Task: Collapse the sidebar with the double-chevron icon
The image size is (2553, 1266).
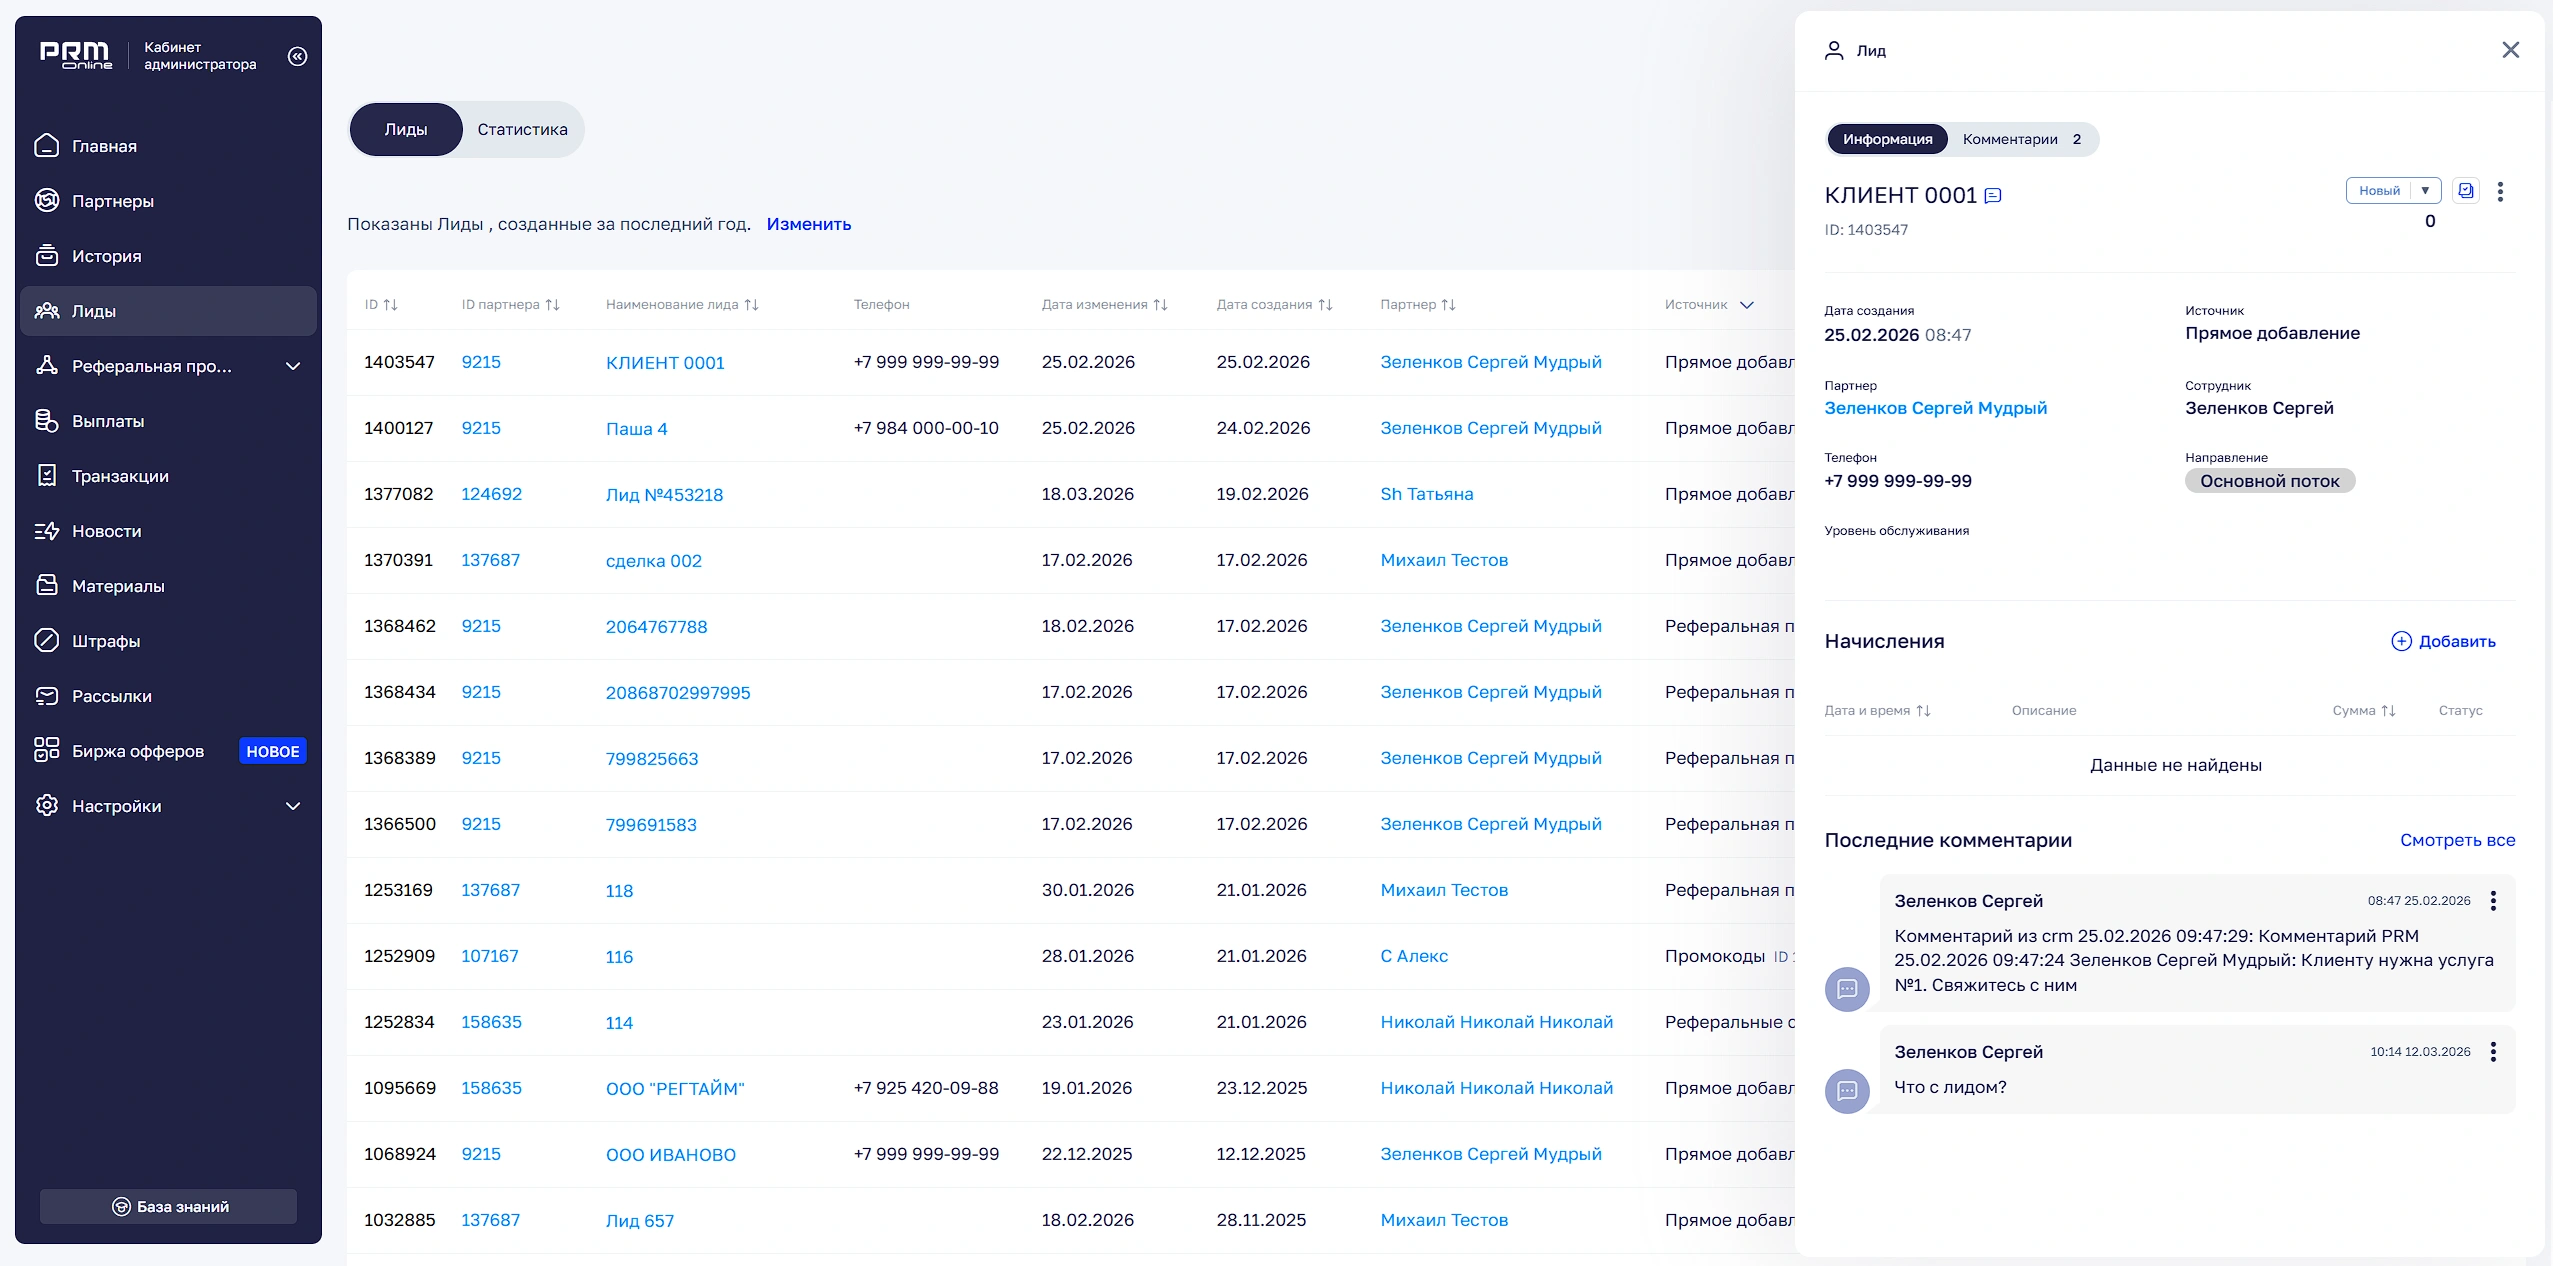Action: [297, 56]
